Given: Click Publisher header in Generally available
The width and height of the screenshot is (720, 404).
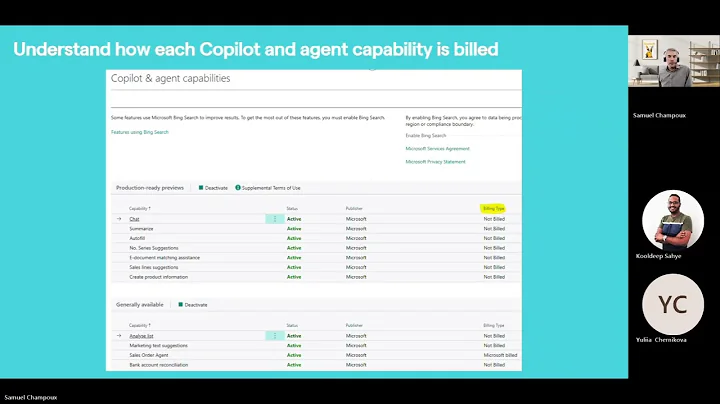Looking at the screenshot, I should (354, 325).
